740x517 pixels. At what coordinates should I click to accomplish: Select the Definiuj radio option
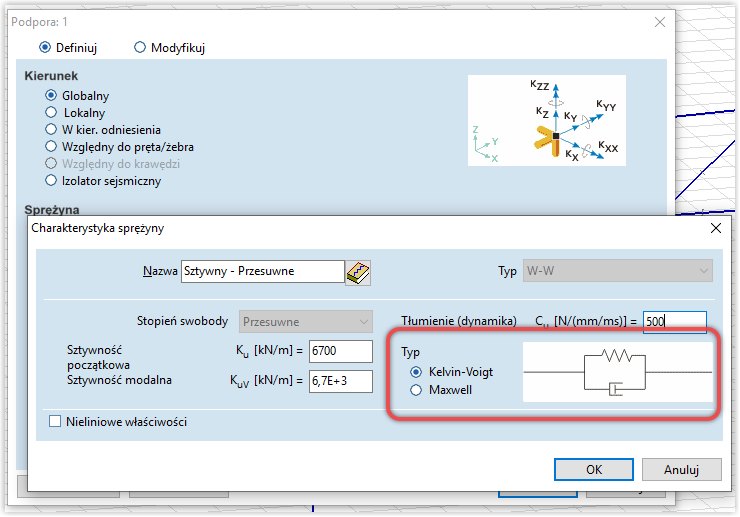44,47
